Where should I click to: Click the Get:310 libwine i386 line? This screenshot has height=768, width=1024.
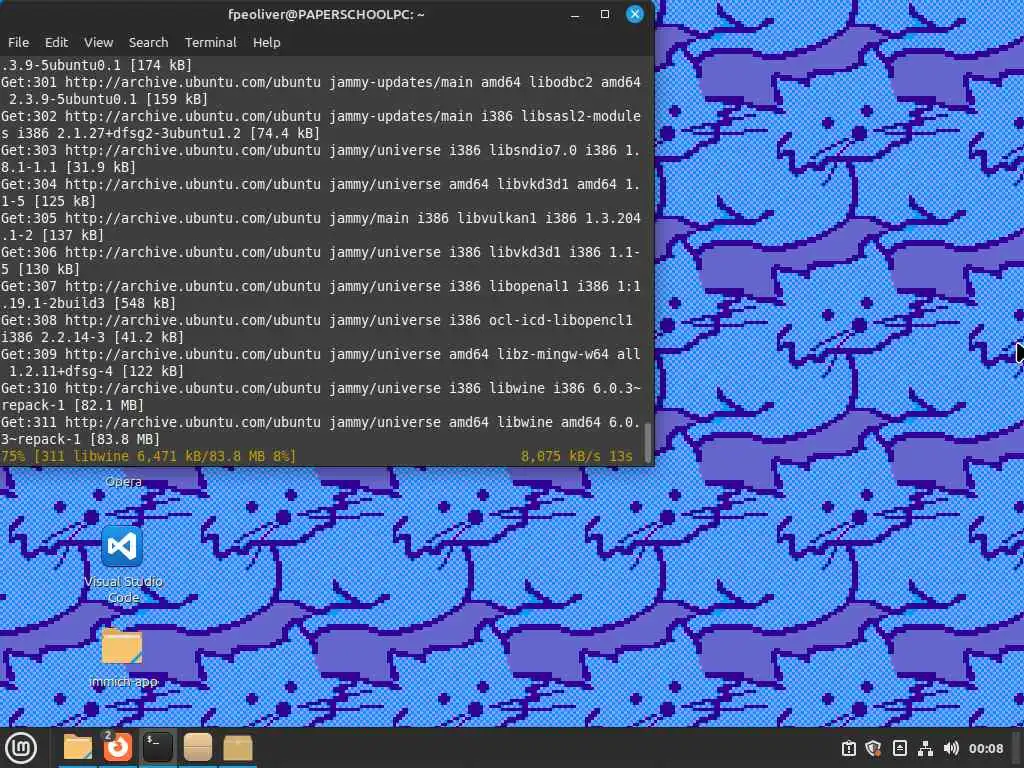[x=321, y=396]
